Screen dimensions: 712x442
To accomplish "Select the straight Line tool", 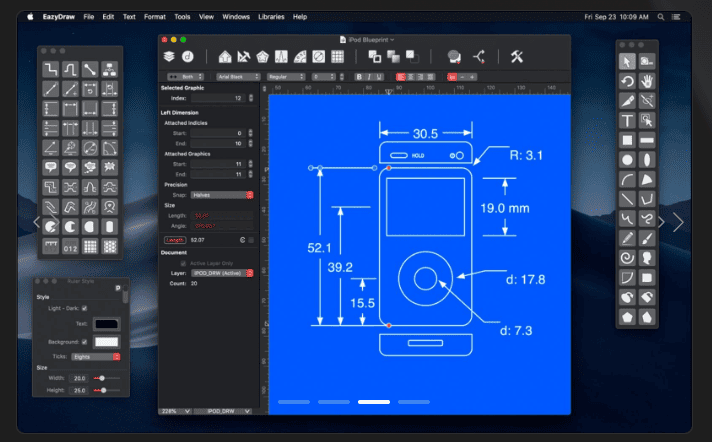I will coord(627,199).
